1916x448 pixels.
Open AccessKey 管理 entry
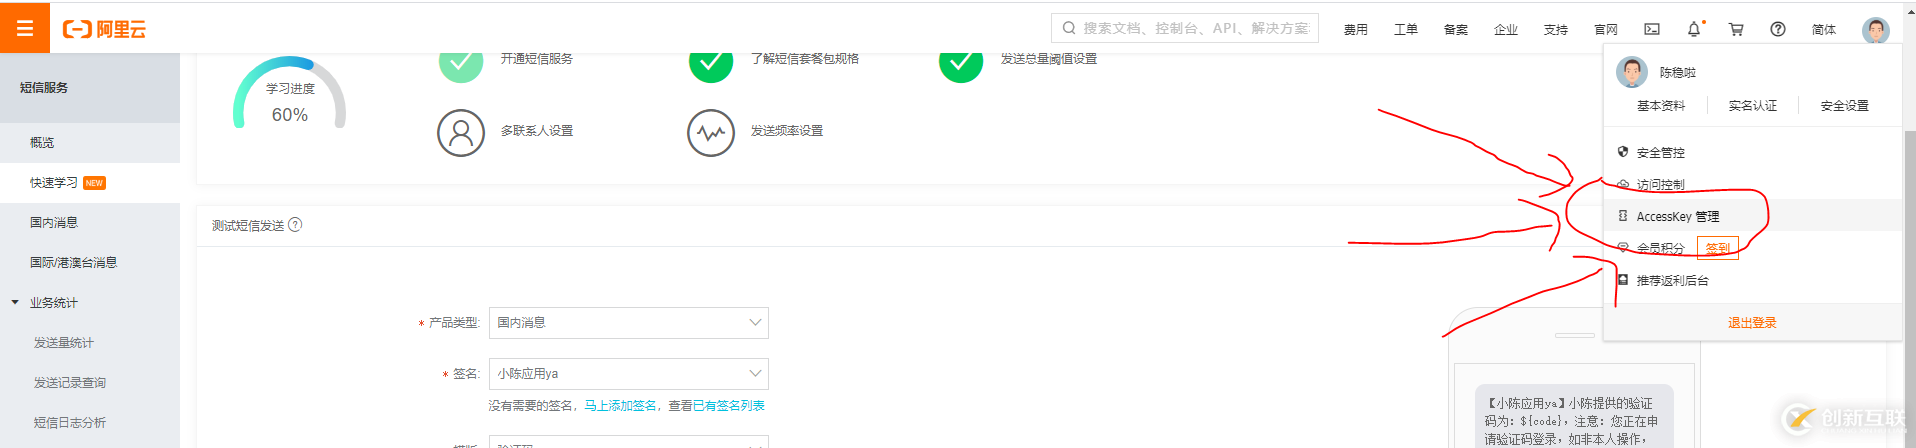pyautogui.click(x=1753, y=216)
